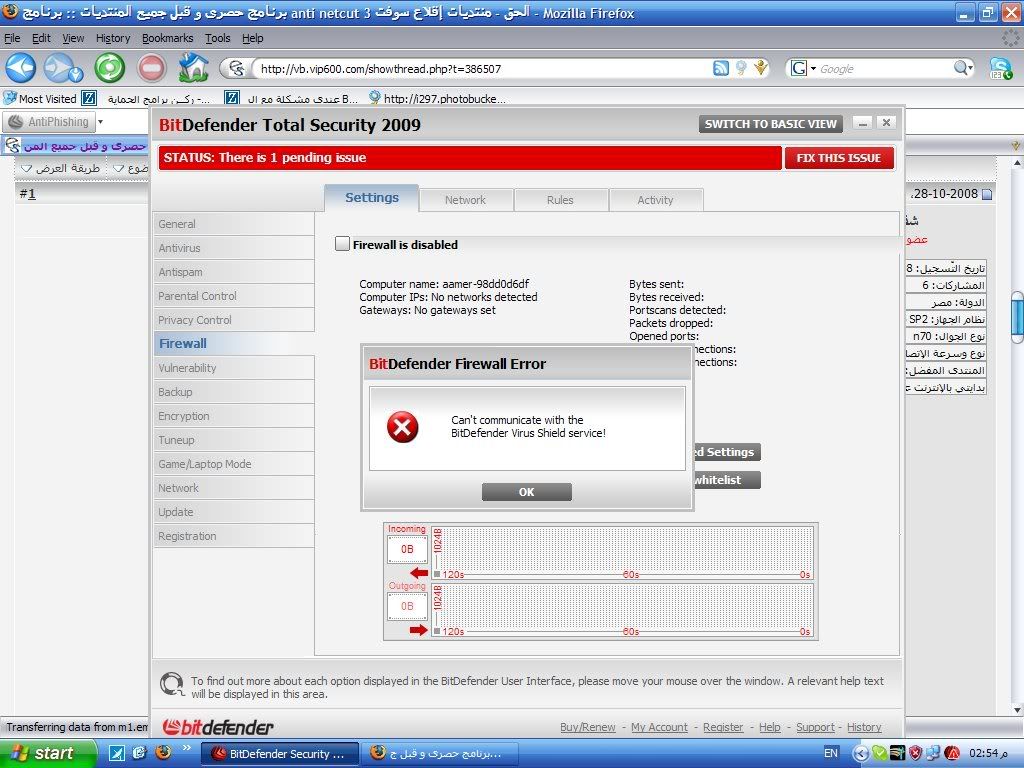Image resolution: width=1024 pixels, height=768 pixels.
Task: Click the red stop loading icon
Action: (x=151, y=68)
